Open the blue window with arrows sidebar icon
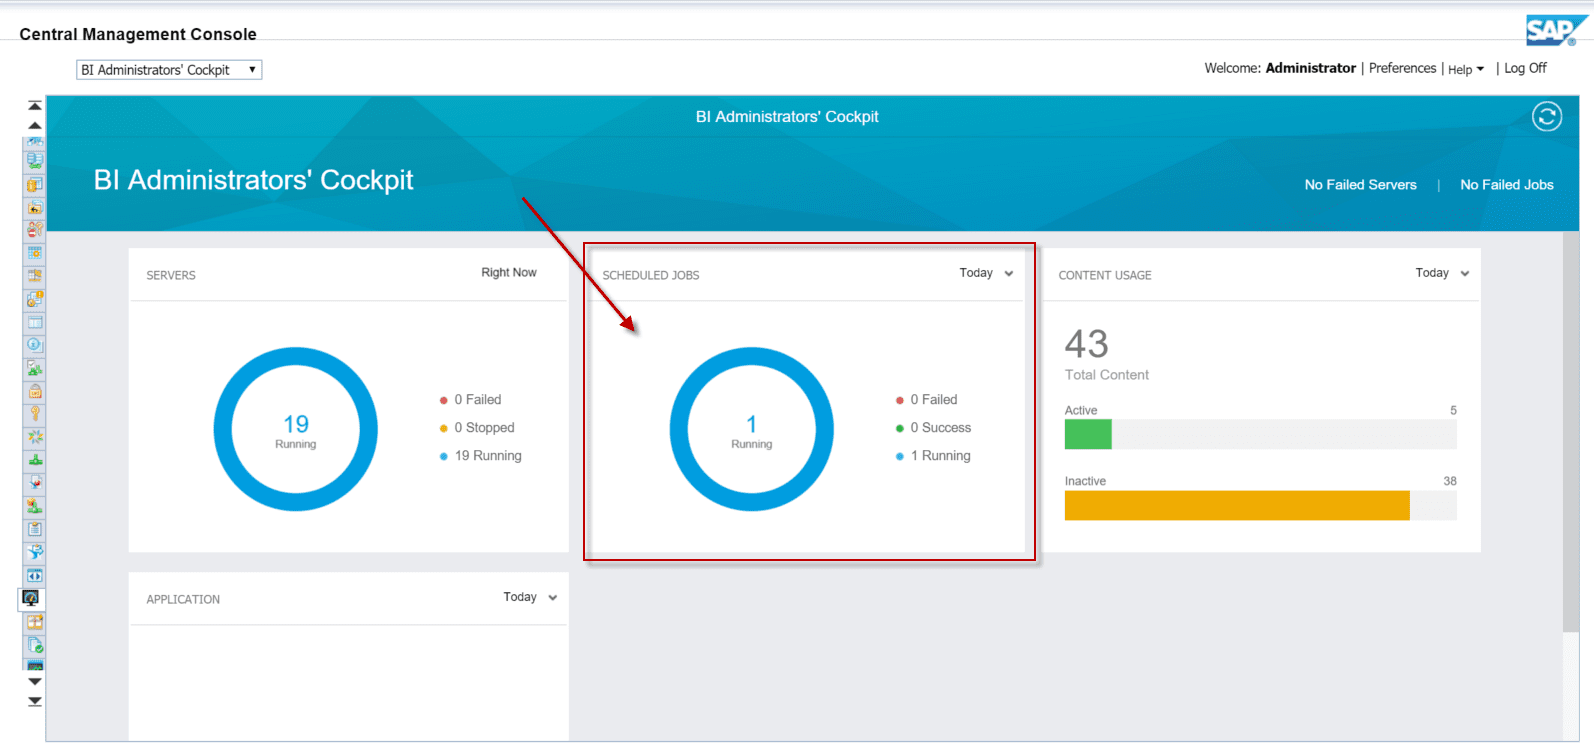Screen dimensions: 1594x750 coord(35,575)
